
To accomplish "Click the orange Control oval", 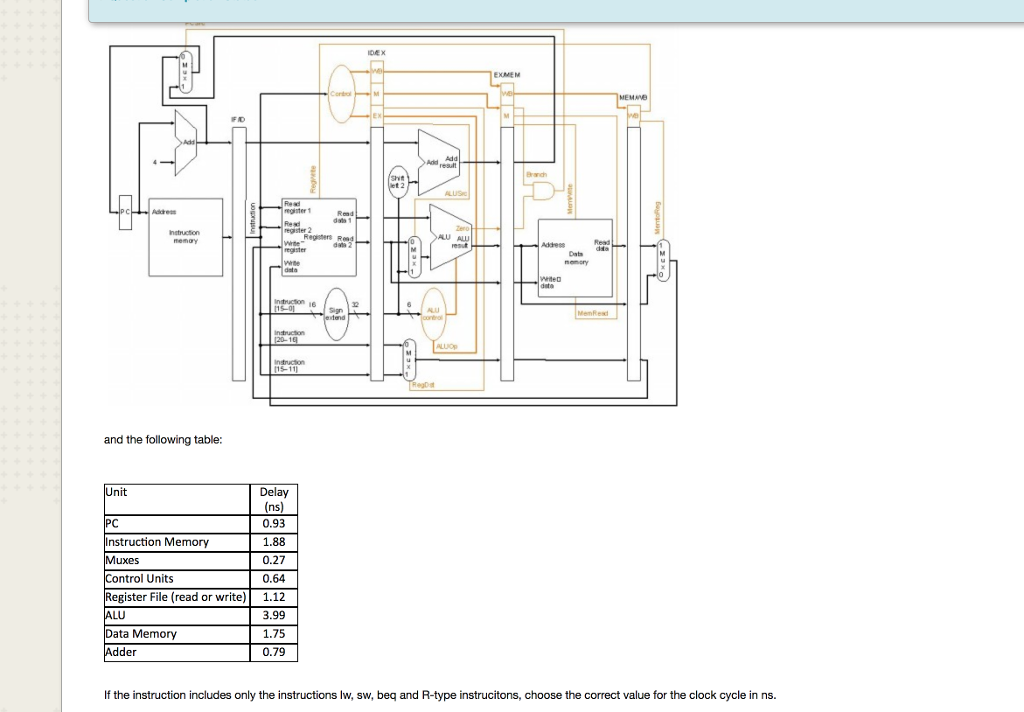I will pyautogui.click(x=344, y=93).
